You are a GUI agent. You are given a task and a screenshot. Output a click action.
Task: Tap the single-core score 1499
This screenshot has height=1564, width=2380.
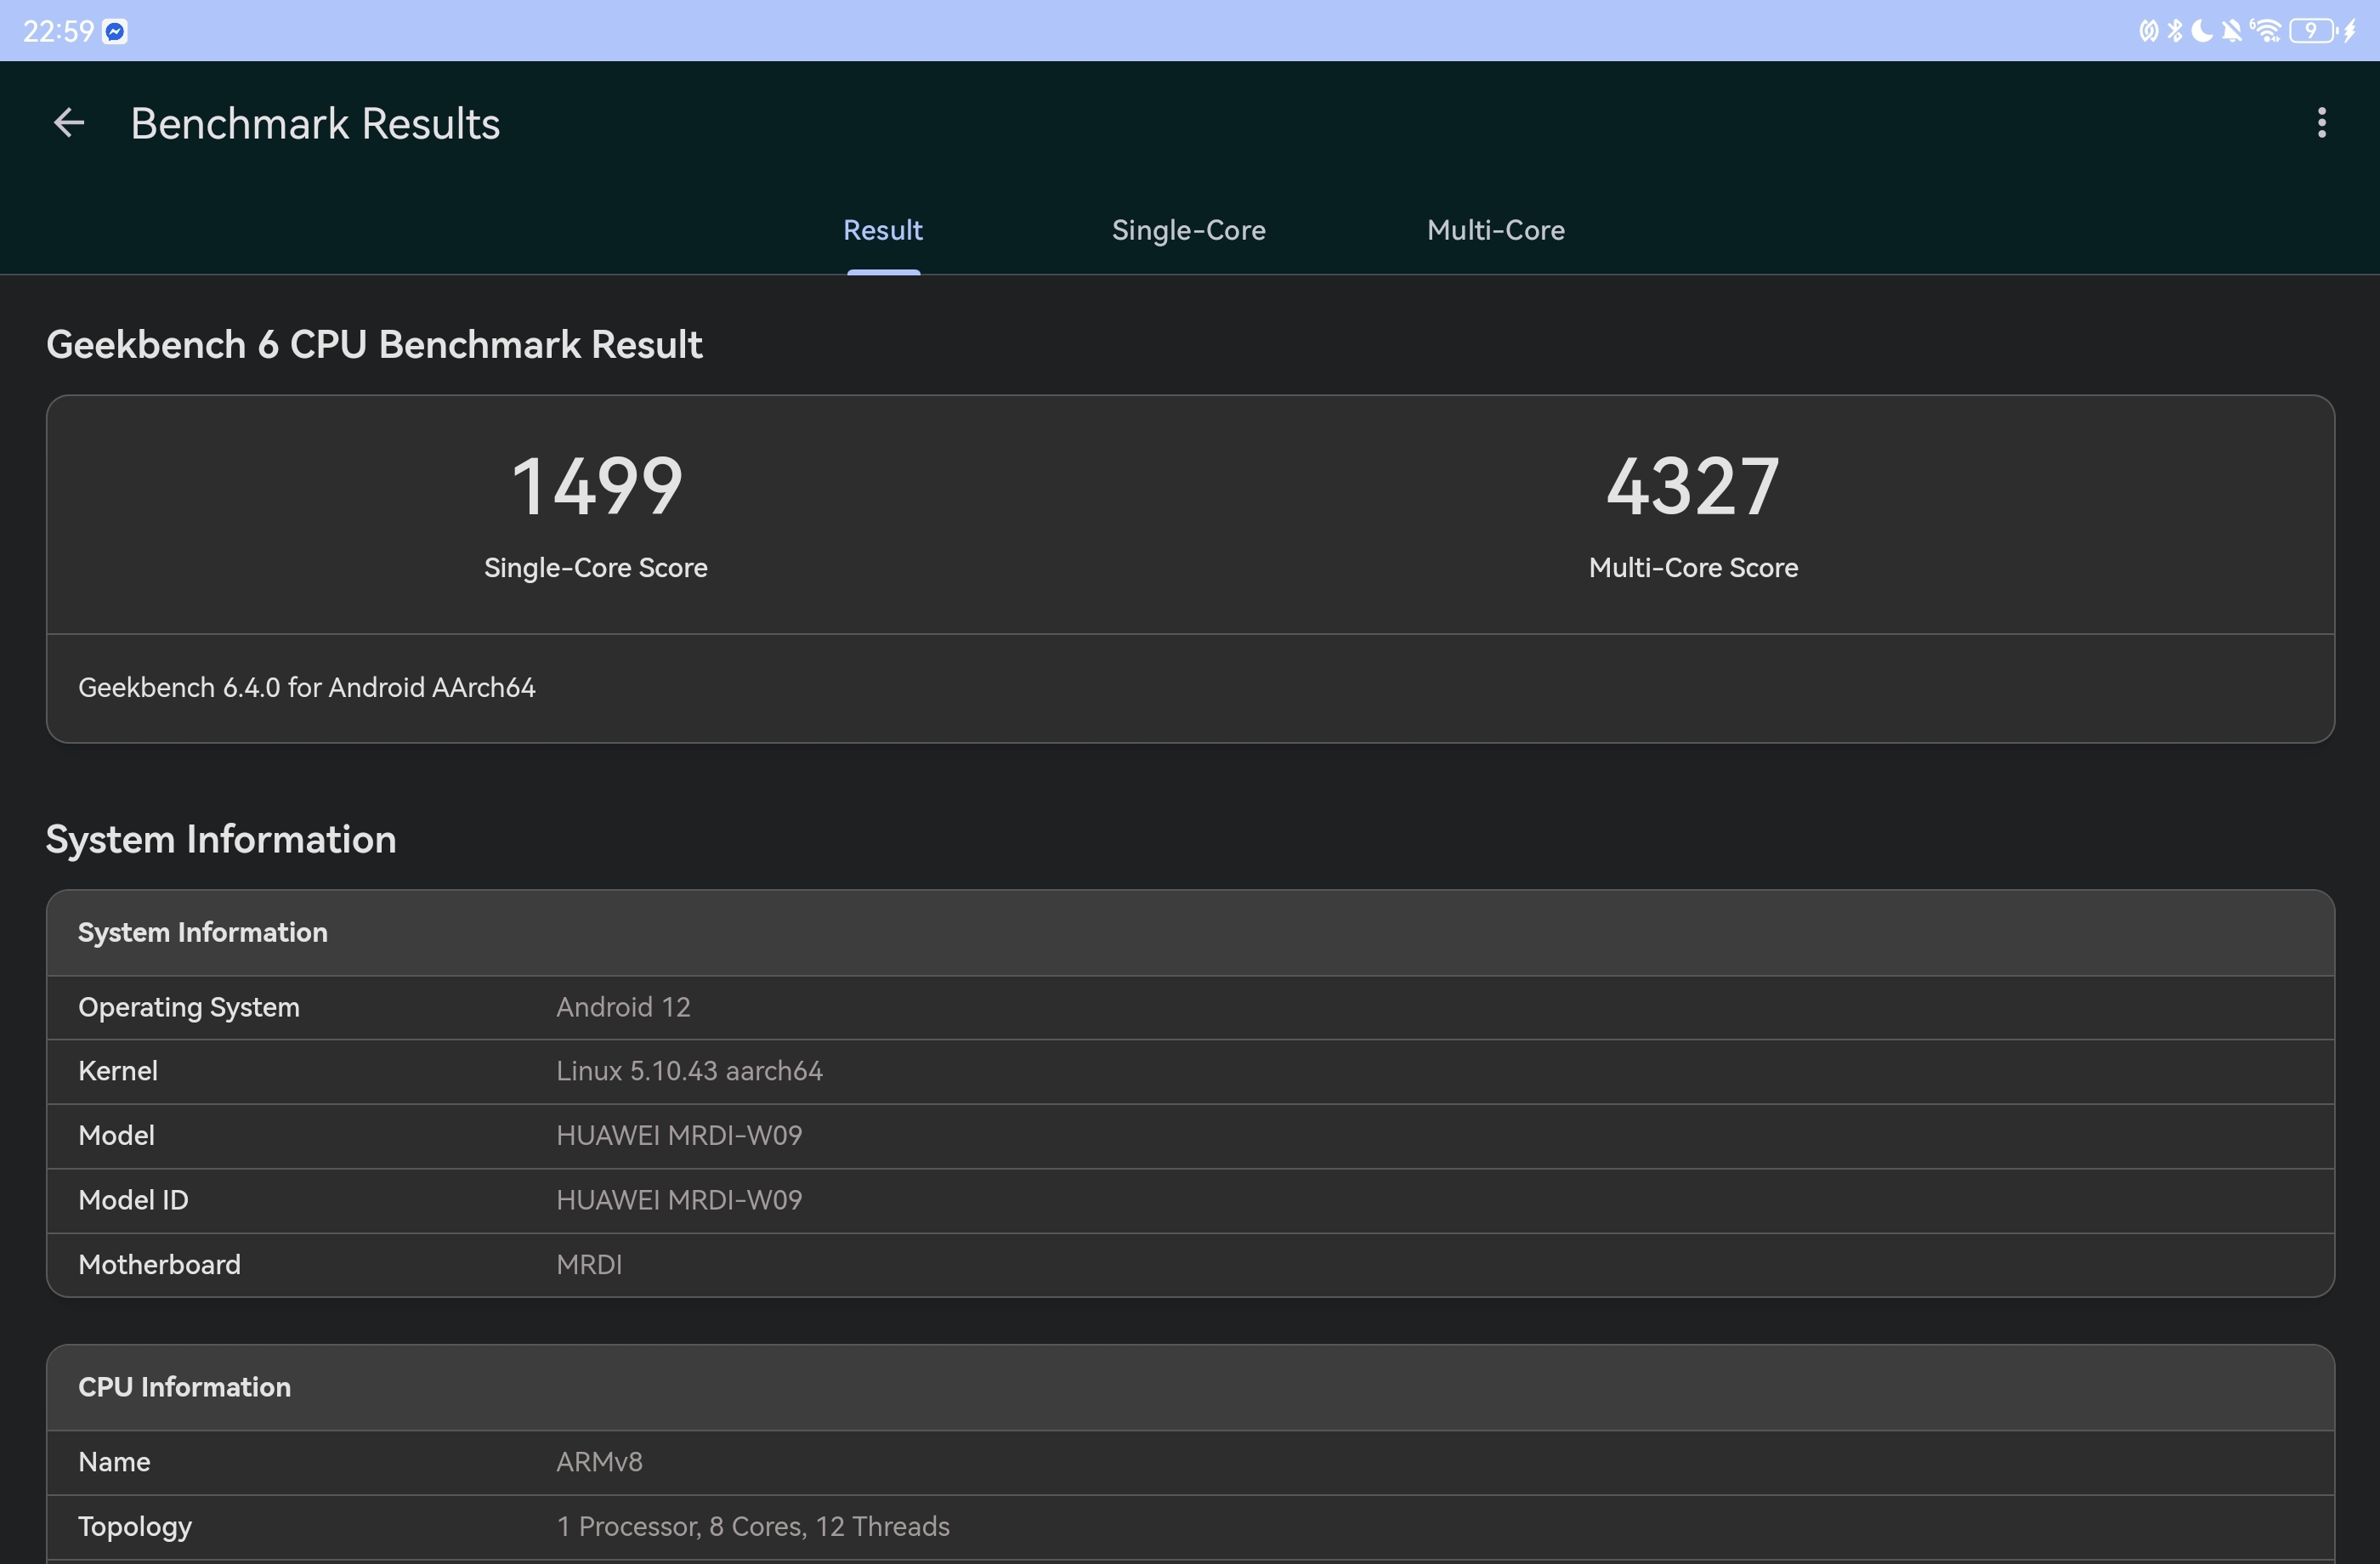coord(597,487)
